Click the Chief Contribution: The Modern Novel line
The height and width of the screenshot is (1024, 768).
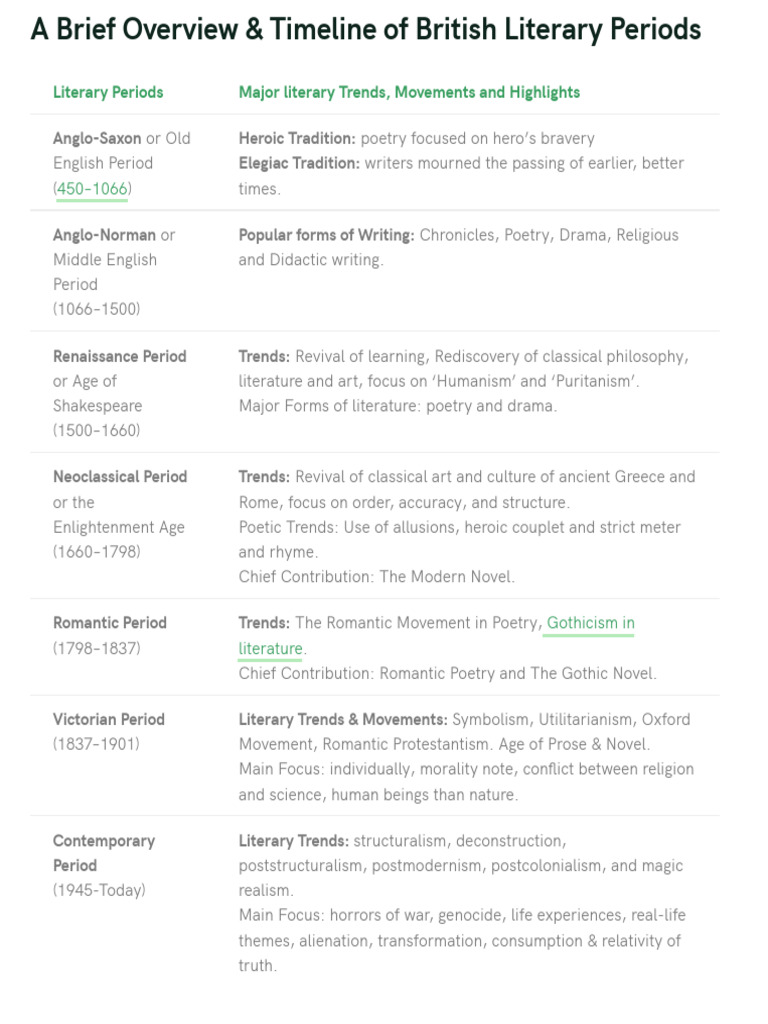click(377, 577)
